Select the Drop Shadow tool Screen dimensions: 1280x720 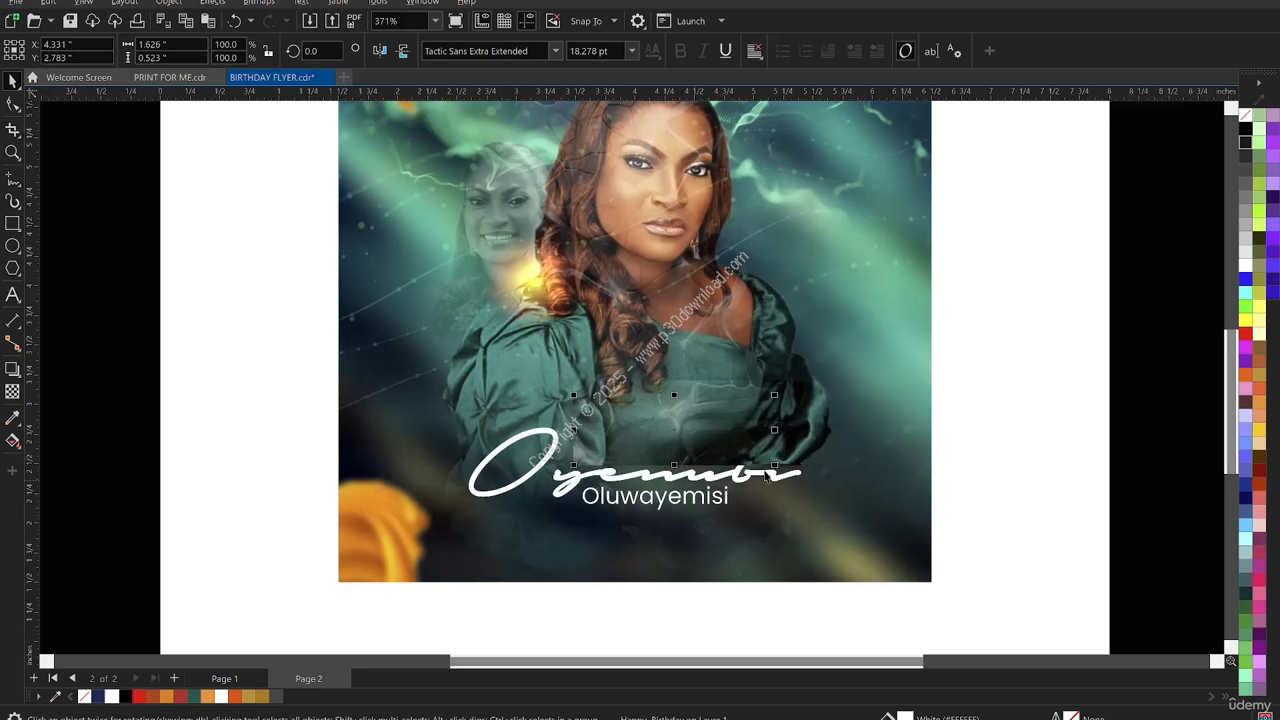click(12, 369)
